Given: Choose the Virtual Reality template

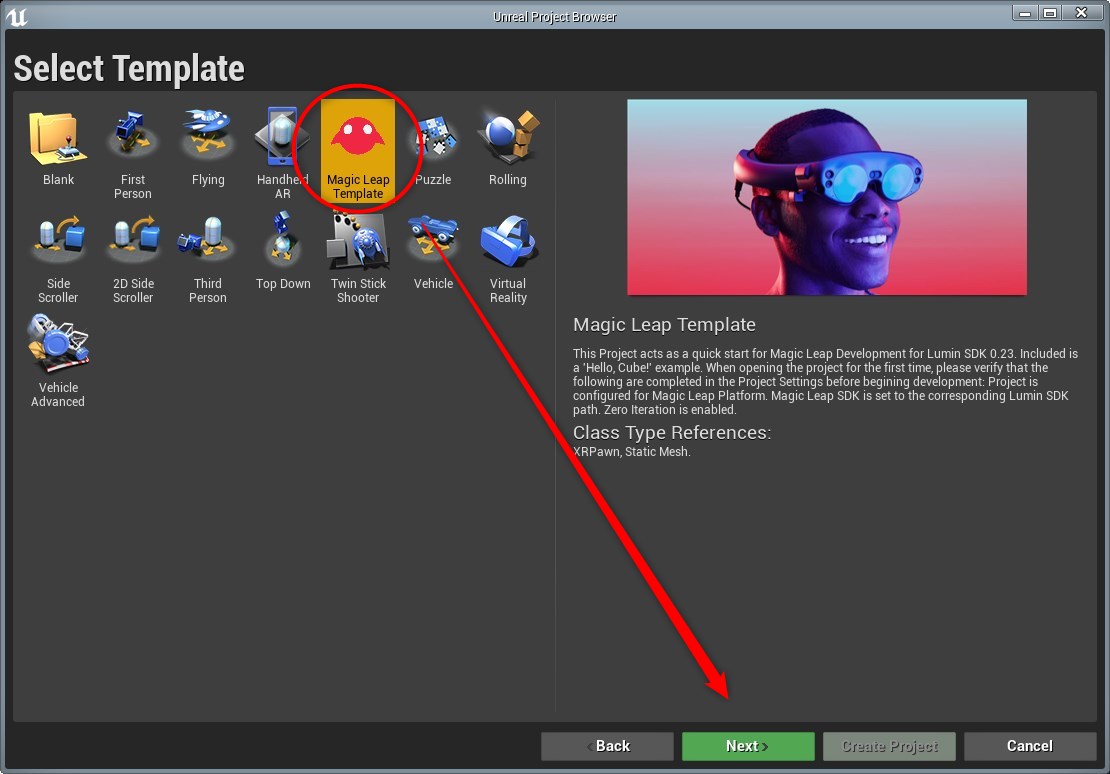Looking at the screenshot, I should tap(508, 255).
